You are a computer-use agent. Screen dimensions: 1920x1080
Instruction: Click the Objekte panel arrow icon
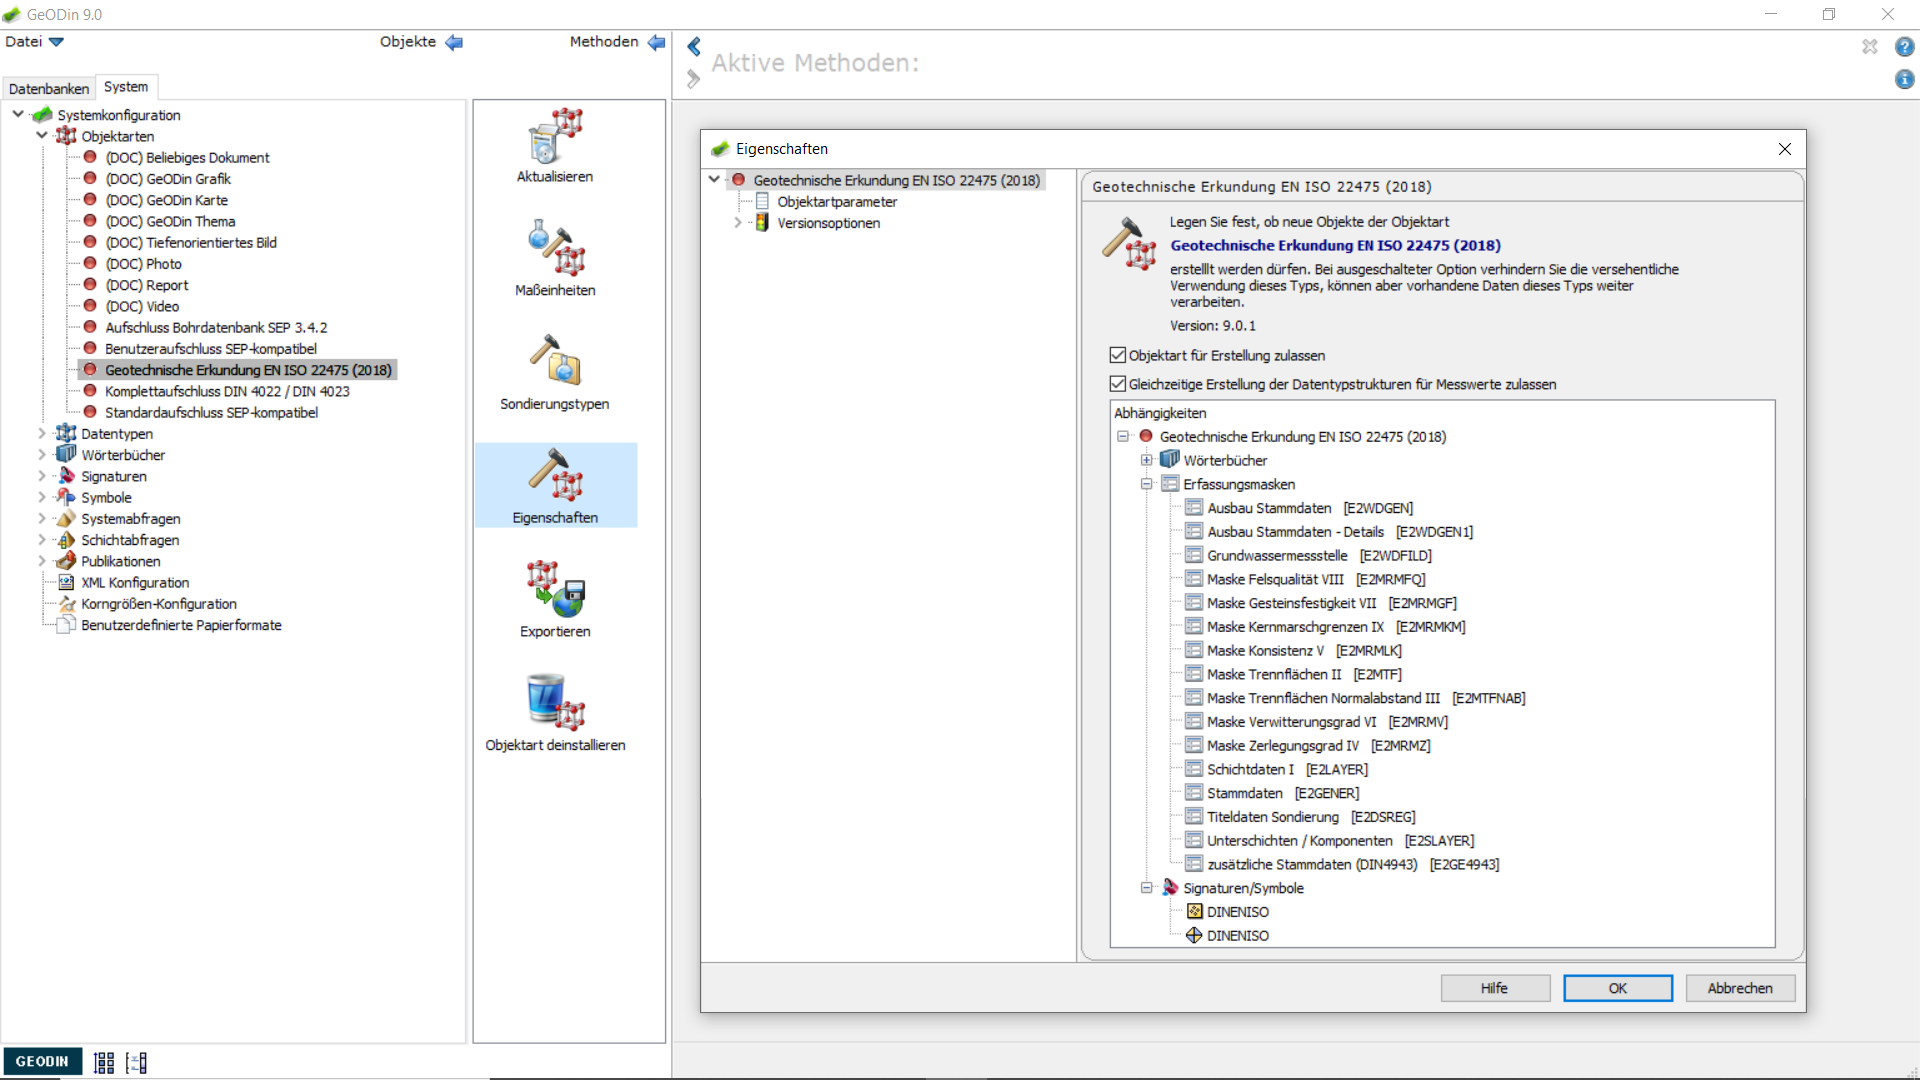pyautogui.click(x=454, y=42)
